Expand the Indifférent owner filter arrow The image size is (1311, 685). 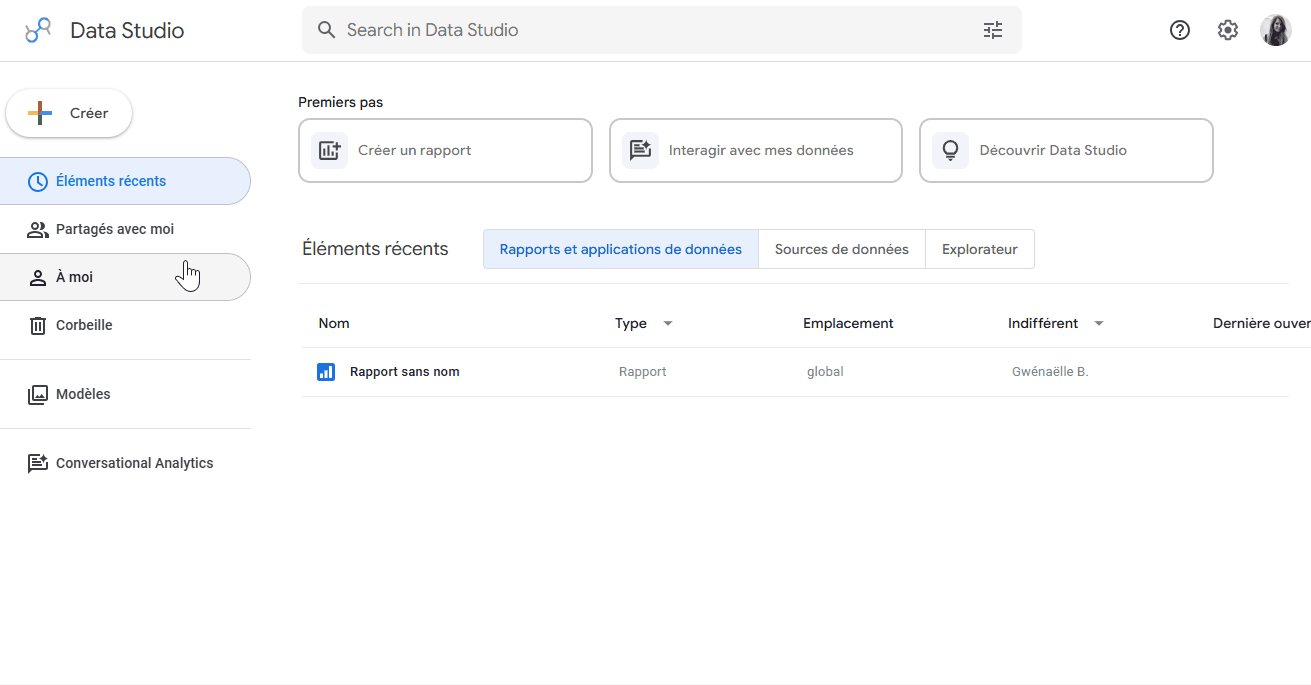[x=1099, y=323]
